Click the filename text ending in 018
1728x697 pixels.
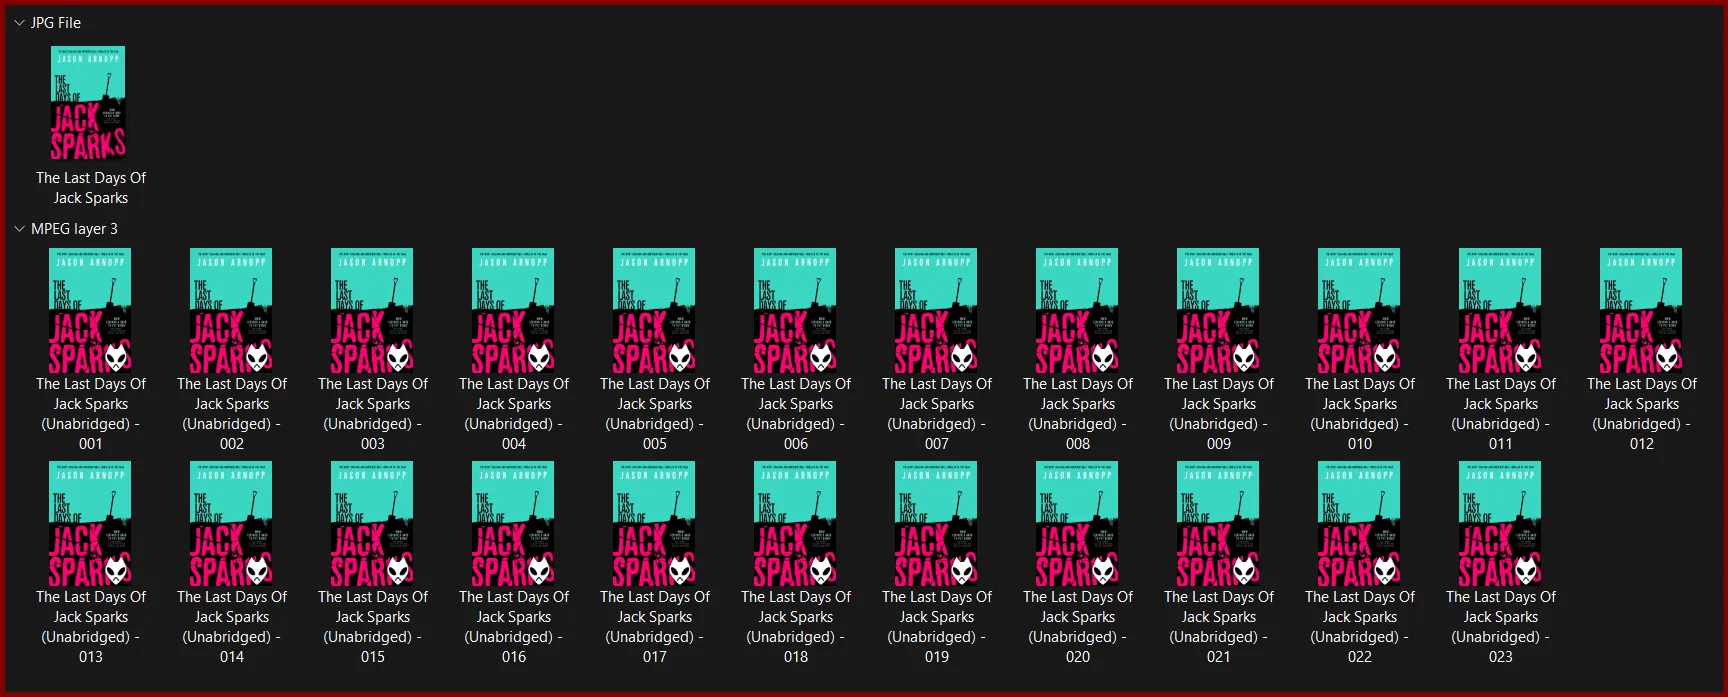[796, 627]
